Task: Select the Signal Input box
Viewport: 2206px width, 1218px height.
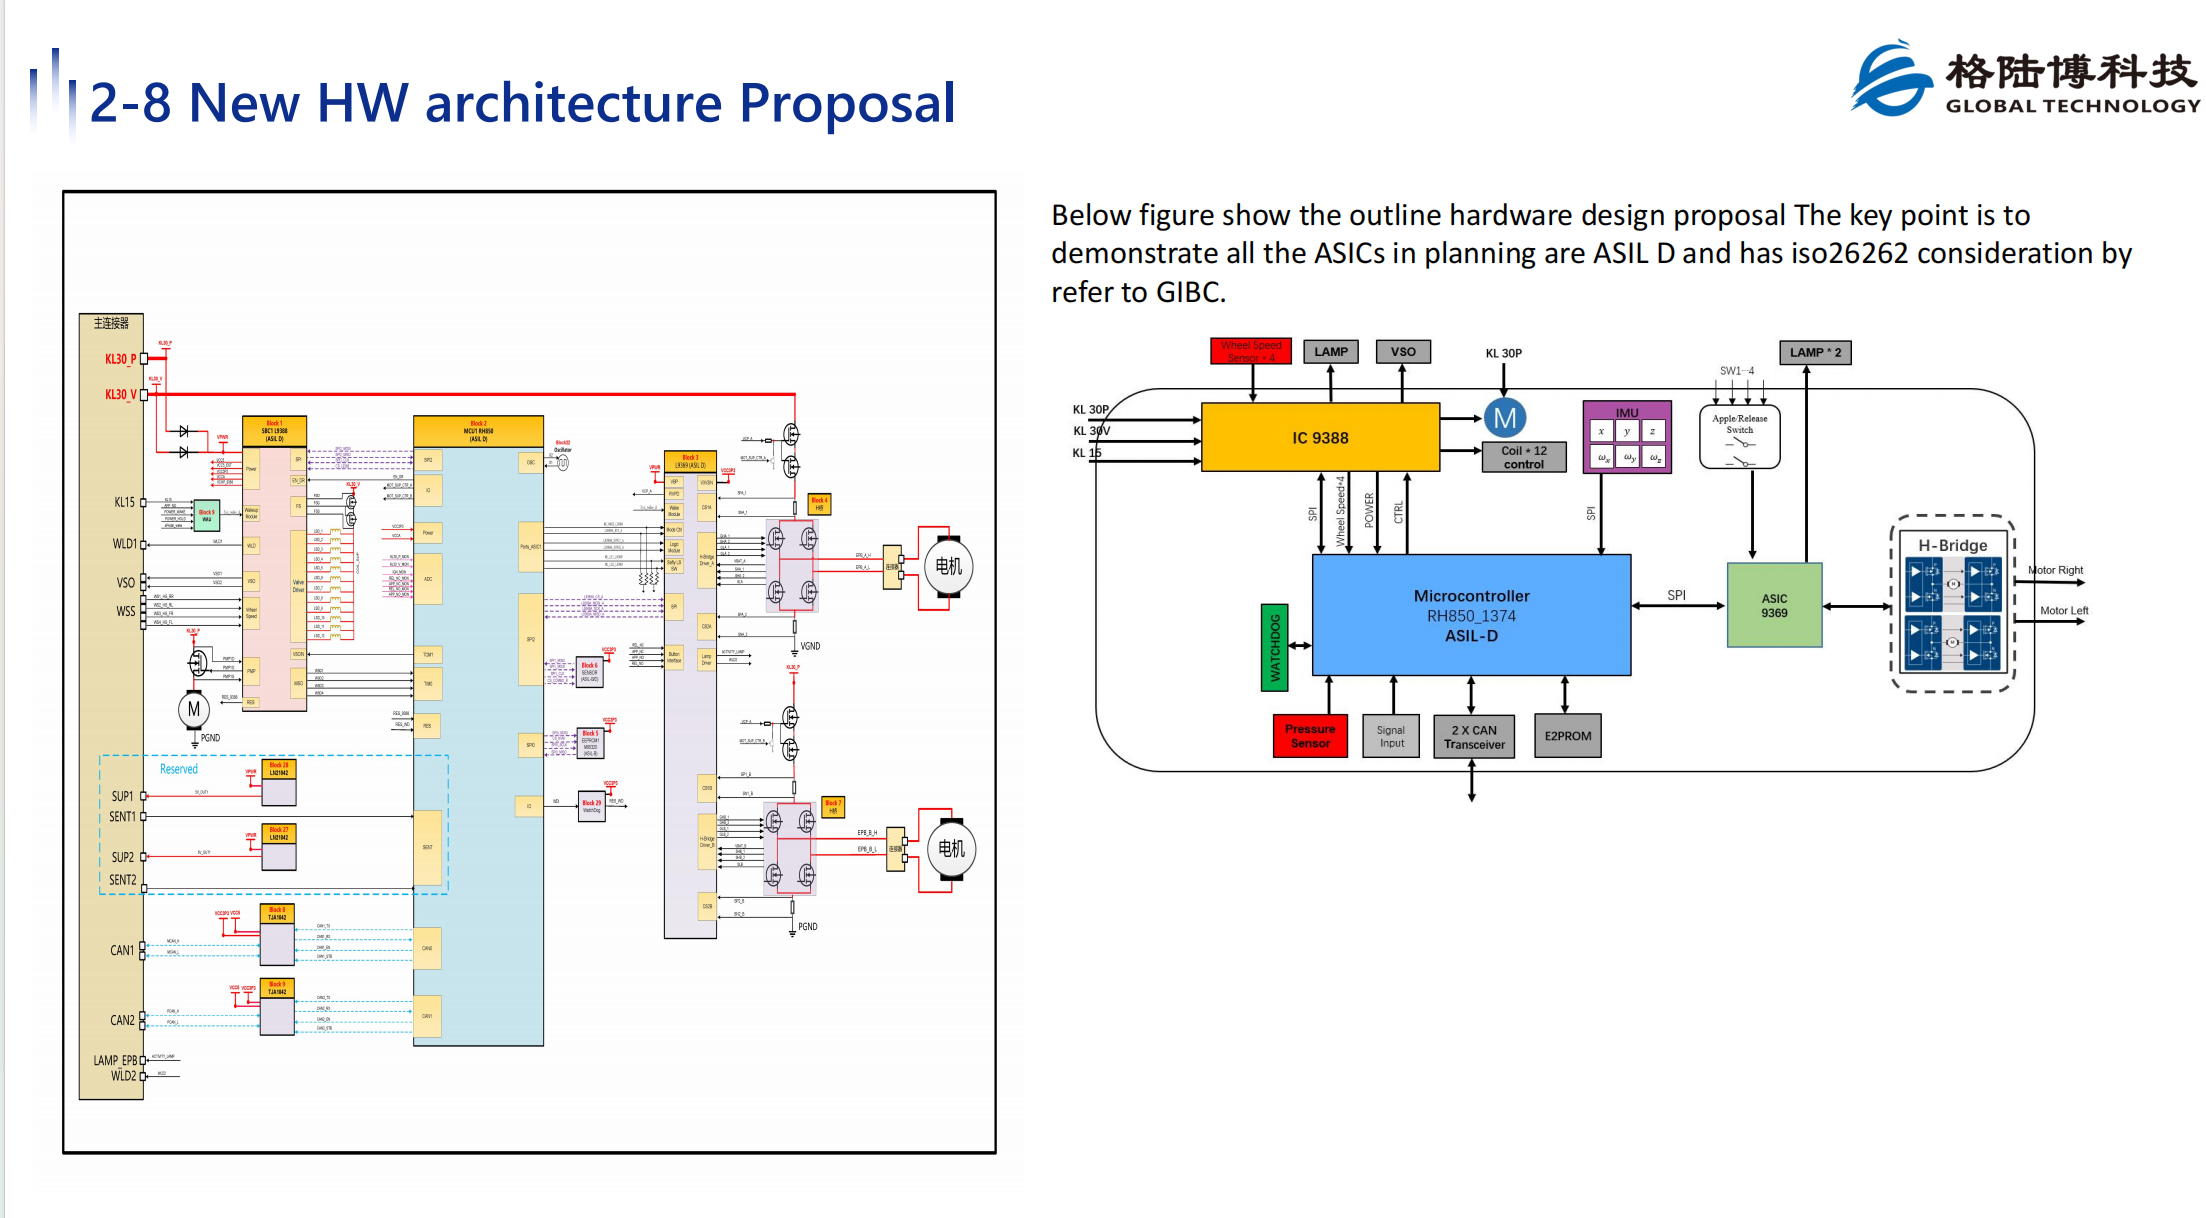Action: click(1391, 736)
